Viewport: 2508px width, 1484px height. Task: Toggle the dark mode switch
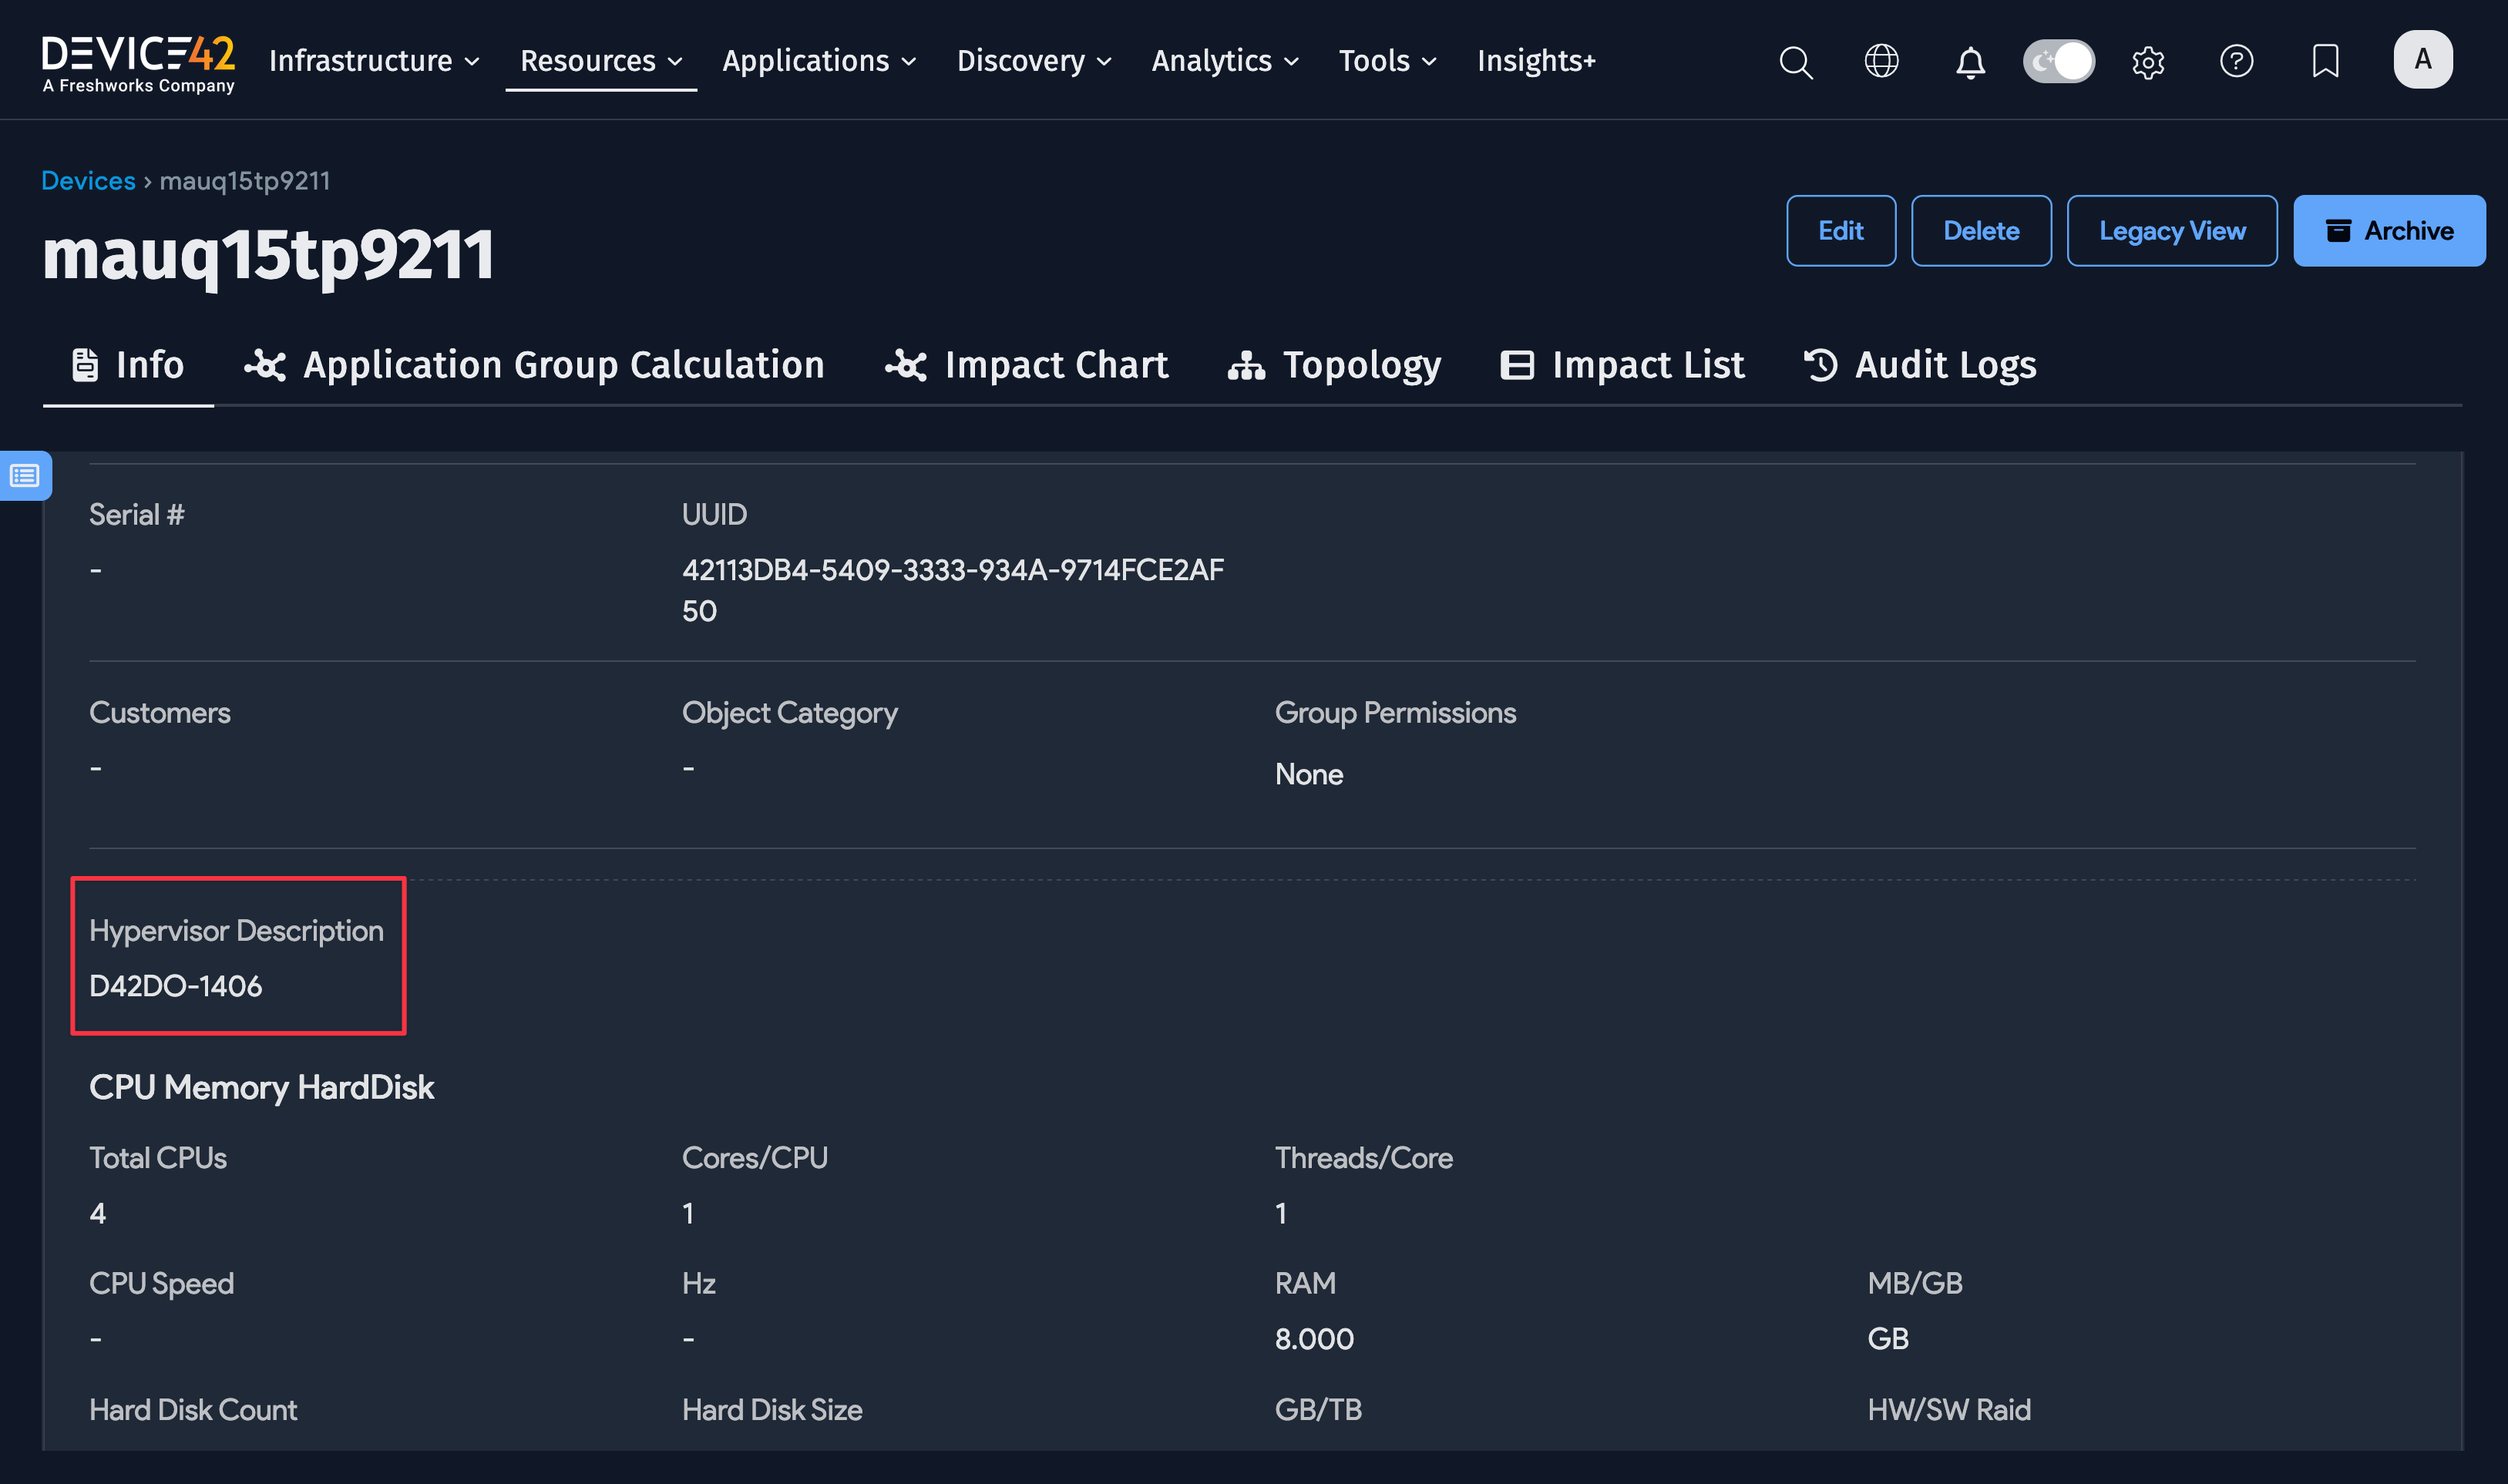(2059, 61)
